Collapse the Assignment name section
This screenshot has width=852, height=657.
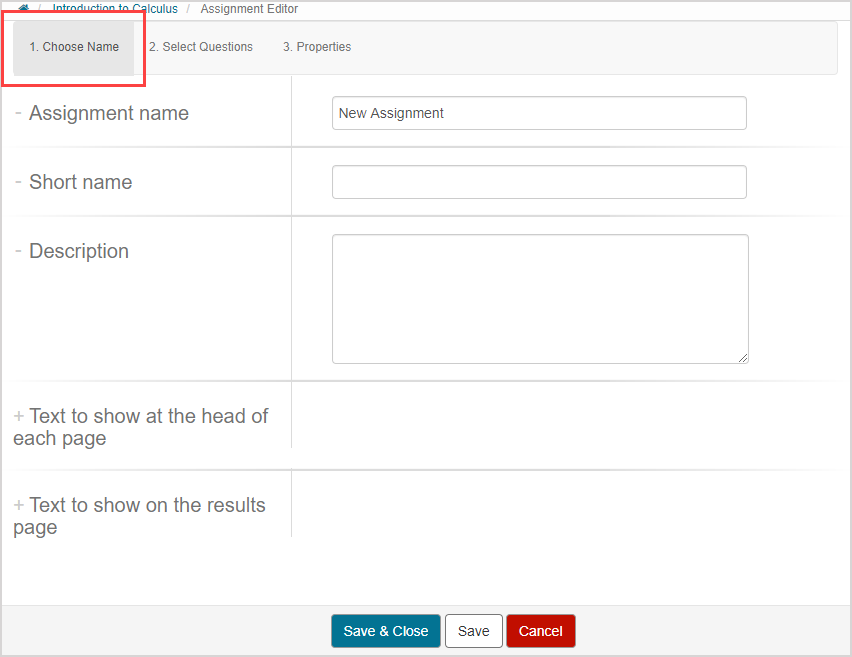coord(18,113)
